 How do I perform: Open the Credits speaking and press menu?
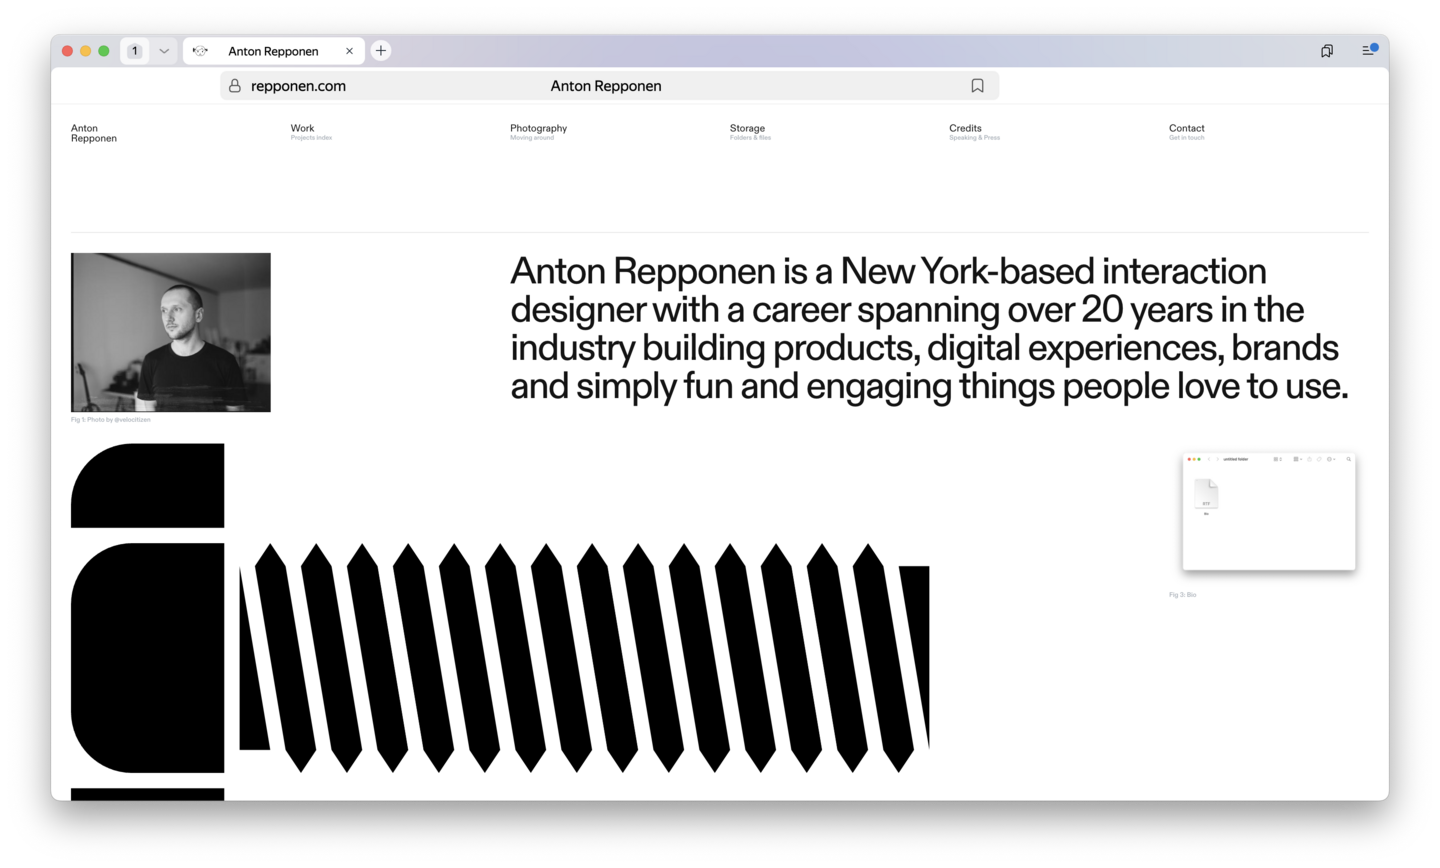(x=974, y=132)
